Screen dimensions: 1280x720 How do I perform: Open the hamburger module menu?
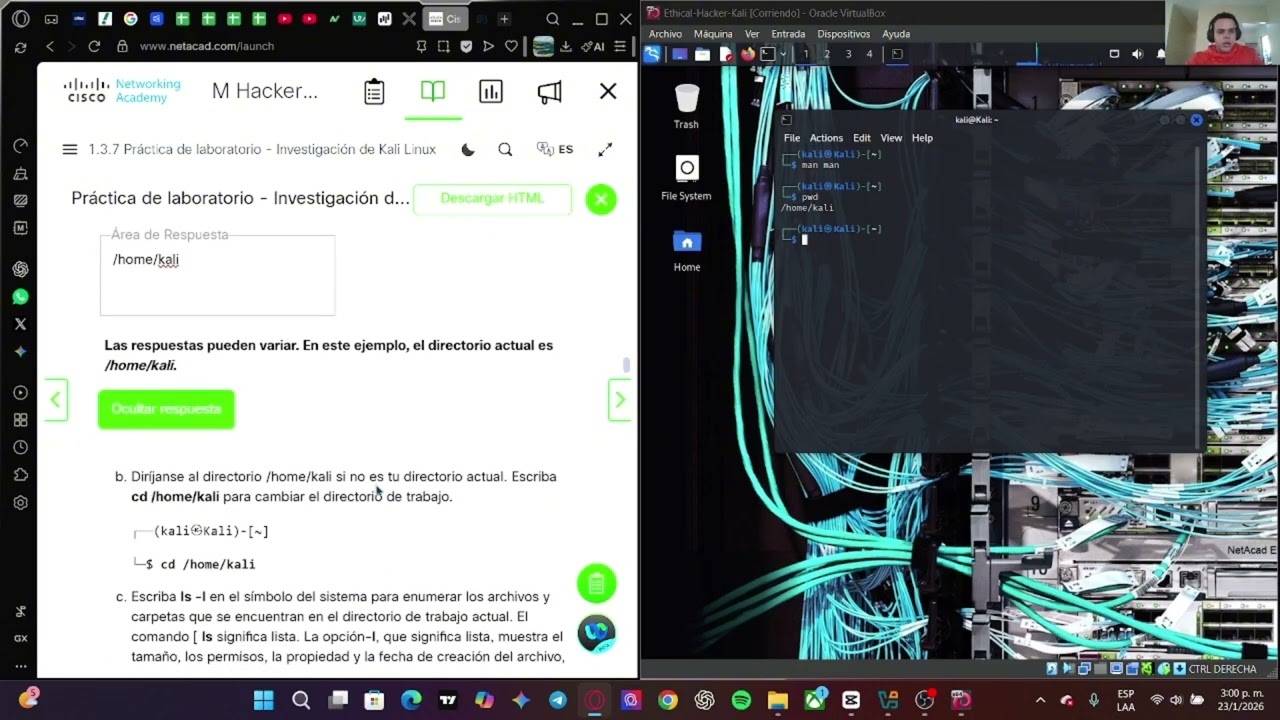[x=69, y=149]
